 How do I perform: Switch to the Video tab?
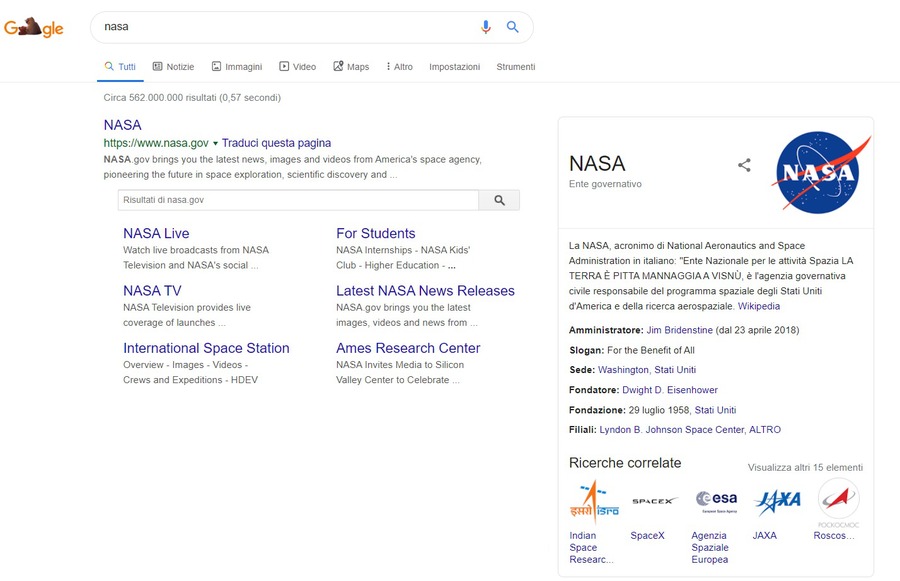point(297,67)
